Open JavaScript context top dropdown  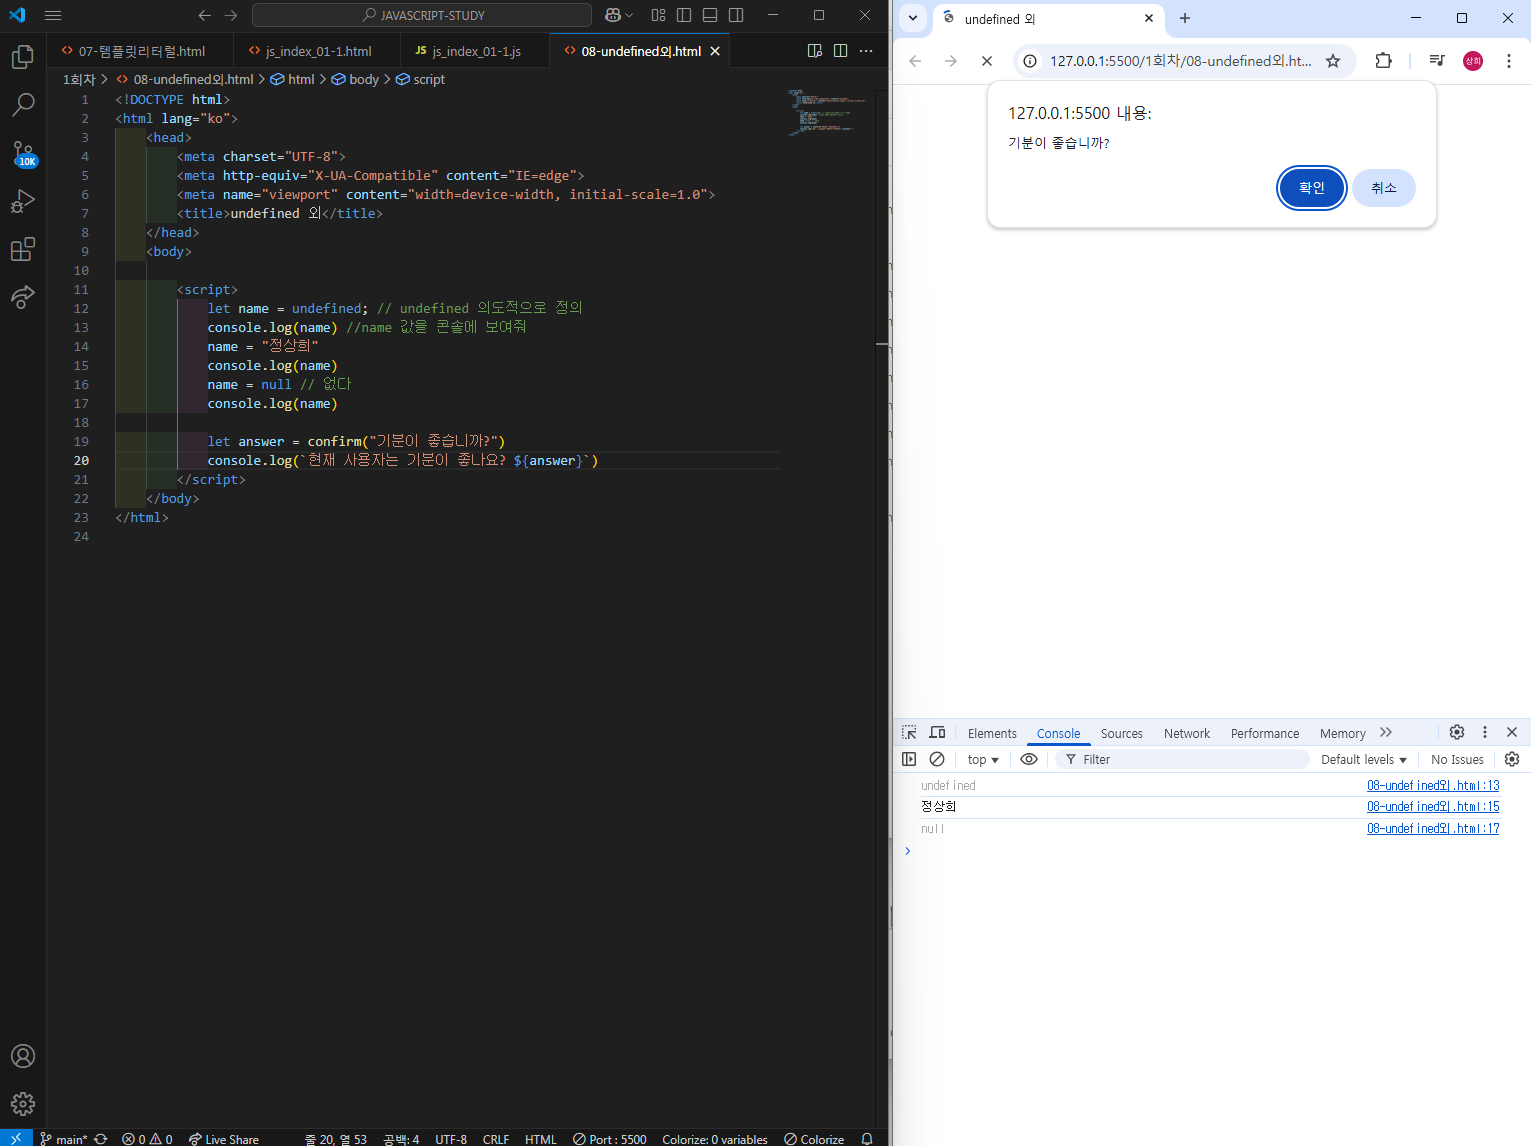[983, 759]
